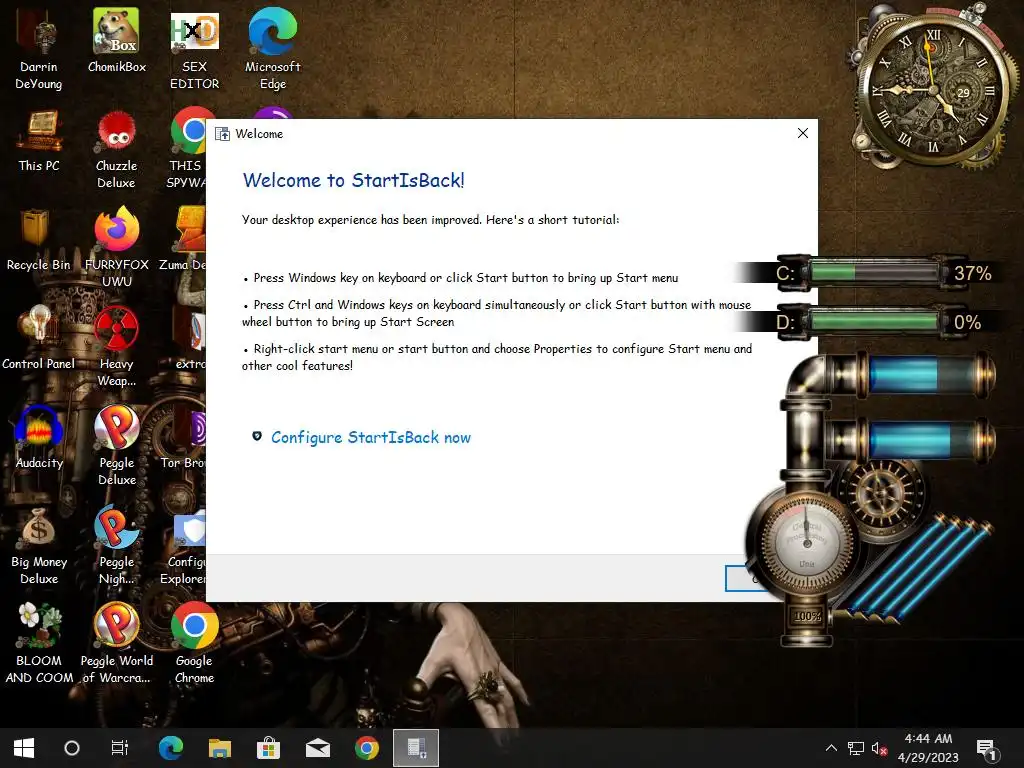
Task: Click the D: drive usage bar
Action: click(874, 322)
